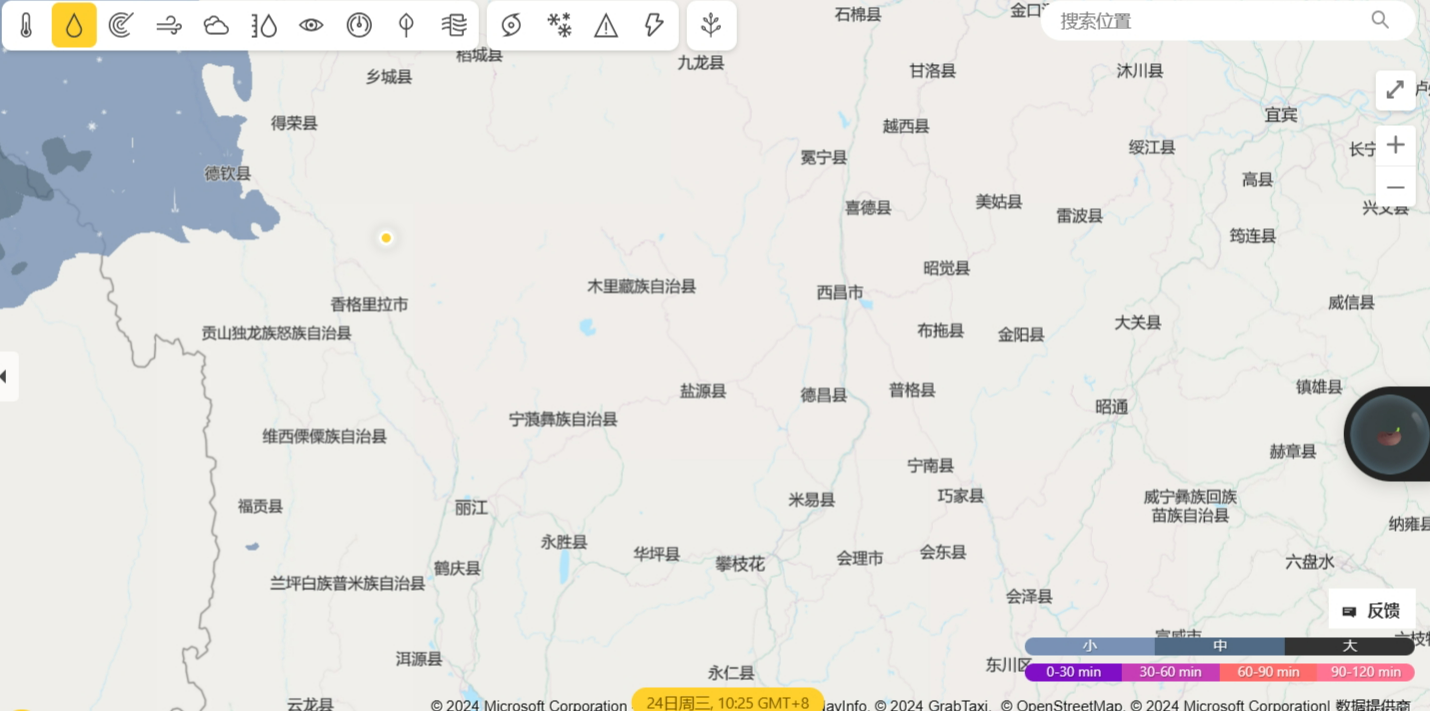Expand map to full screen
Image resolution: width=1430 pixels, height=711 pixels.
(x=1395, y=90)
